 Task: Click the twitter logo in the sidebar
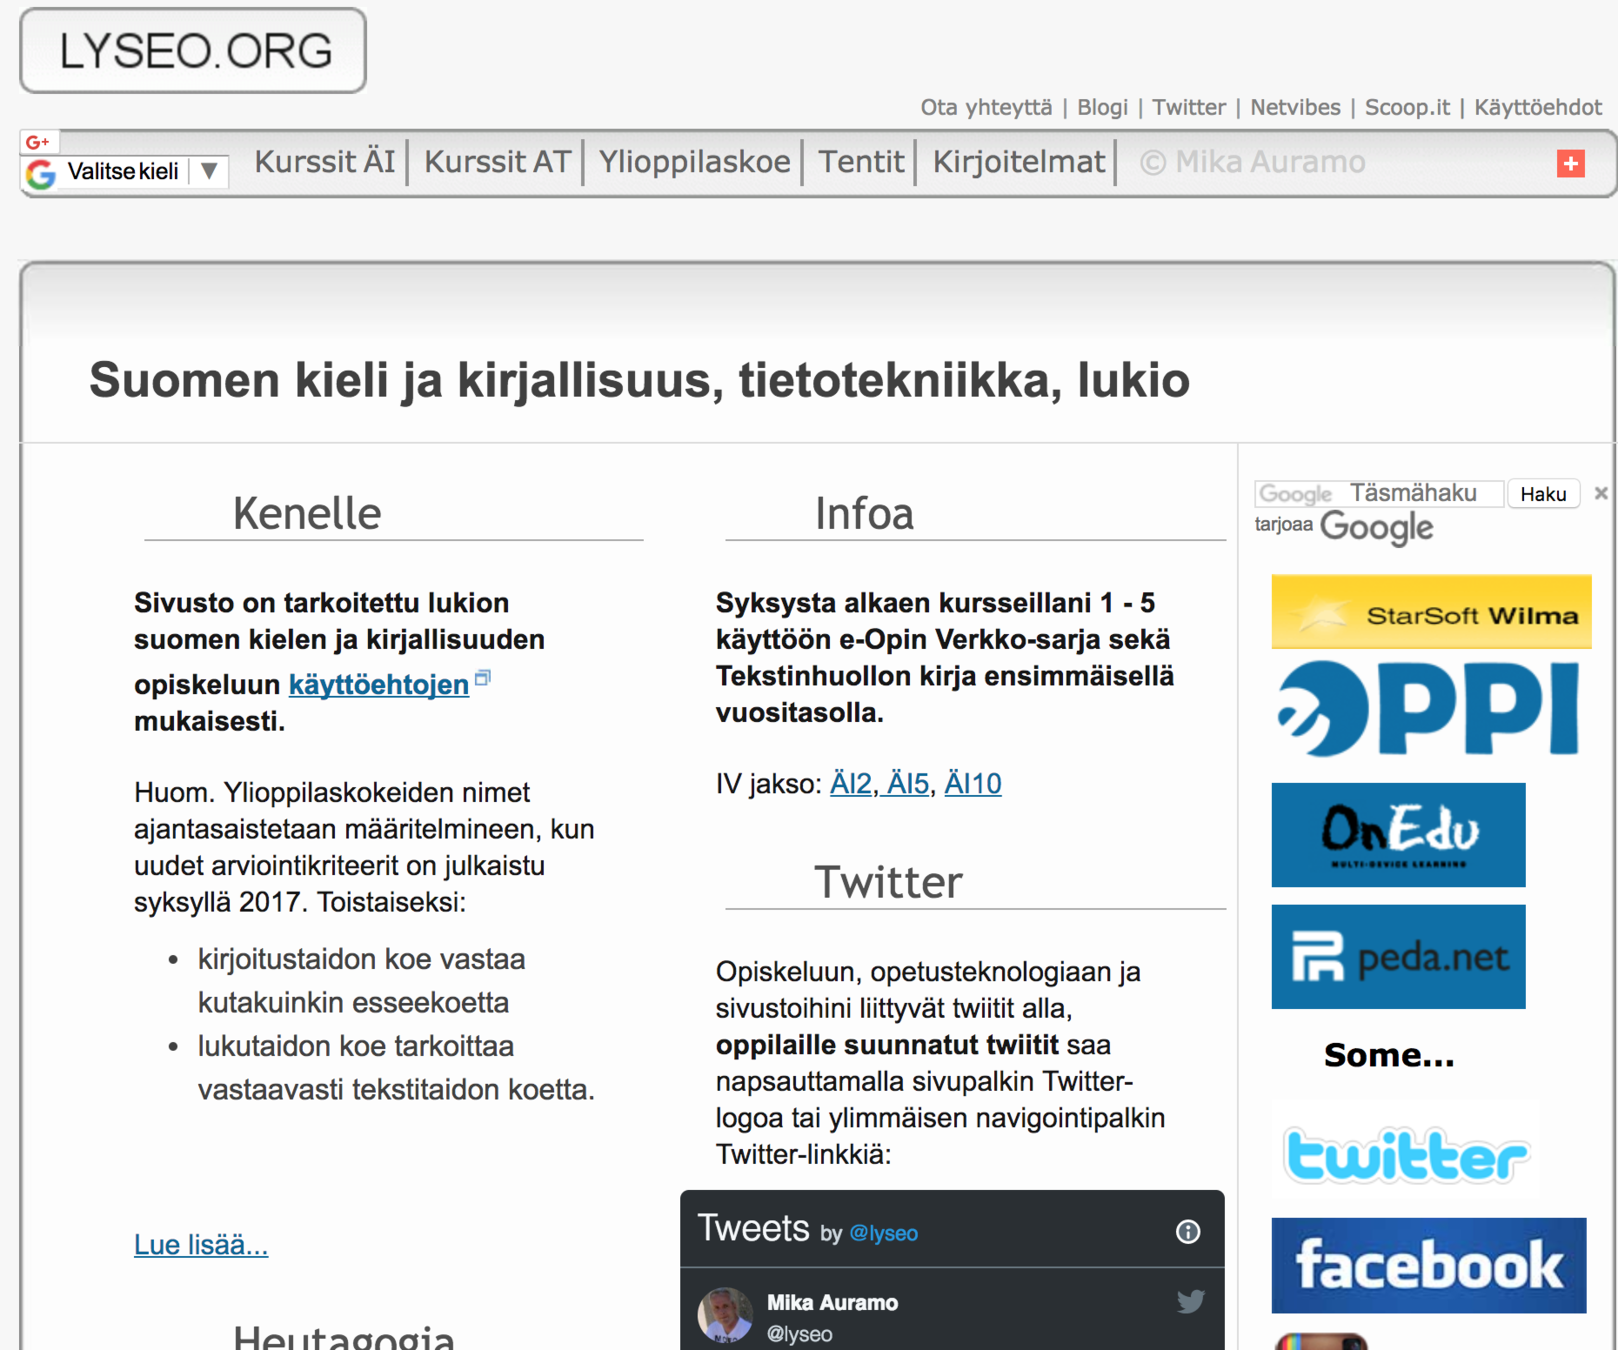pyautogui.click(x=1406, y=1155)
